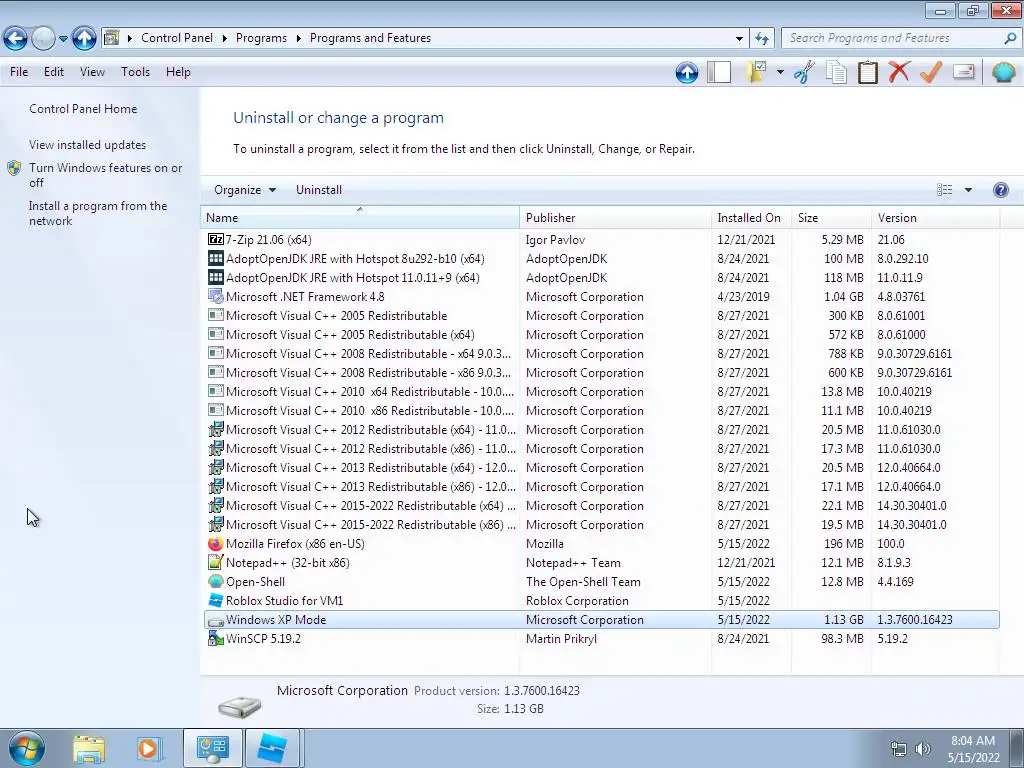Select Windows XP Mode entry
This screenshot has width=1024, height=768.
pyautogui.click(x=601, y=620)
